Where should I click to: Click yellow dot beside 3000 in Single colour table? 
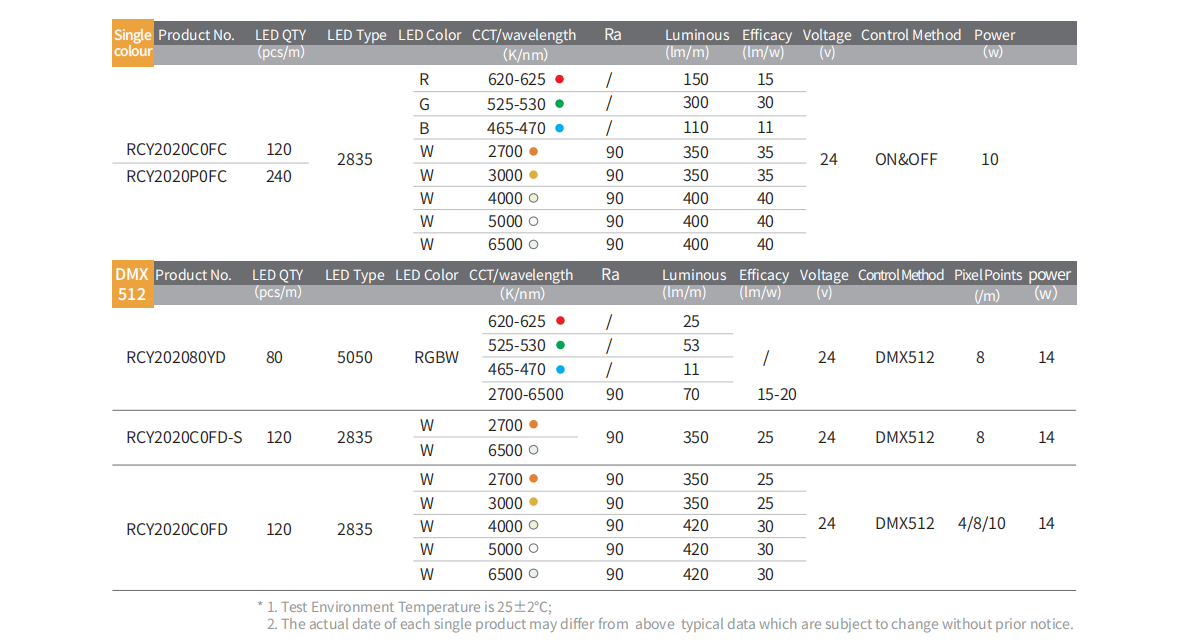tap(534, 176)
